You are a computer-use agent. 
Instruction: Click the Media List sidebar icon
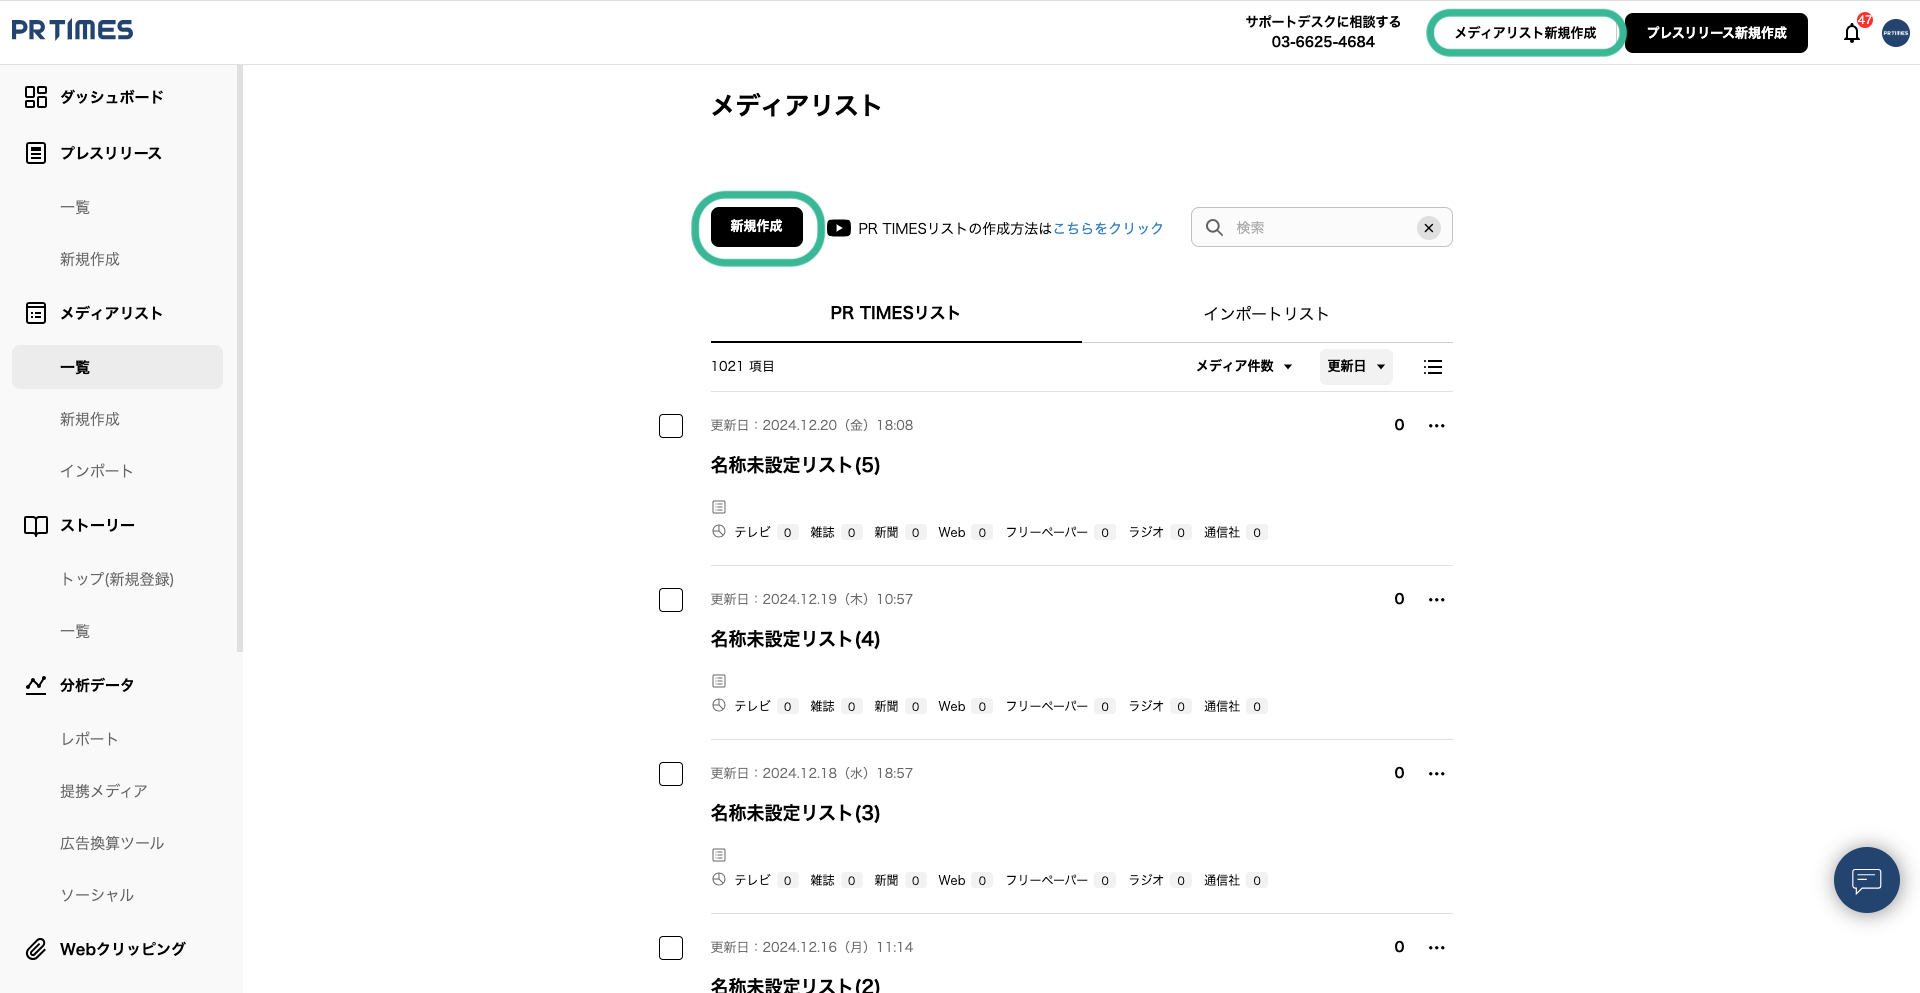(36, 313)
